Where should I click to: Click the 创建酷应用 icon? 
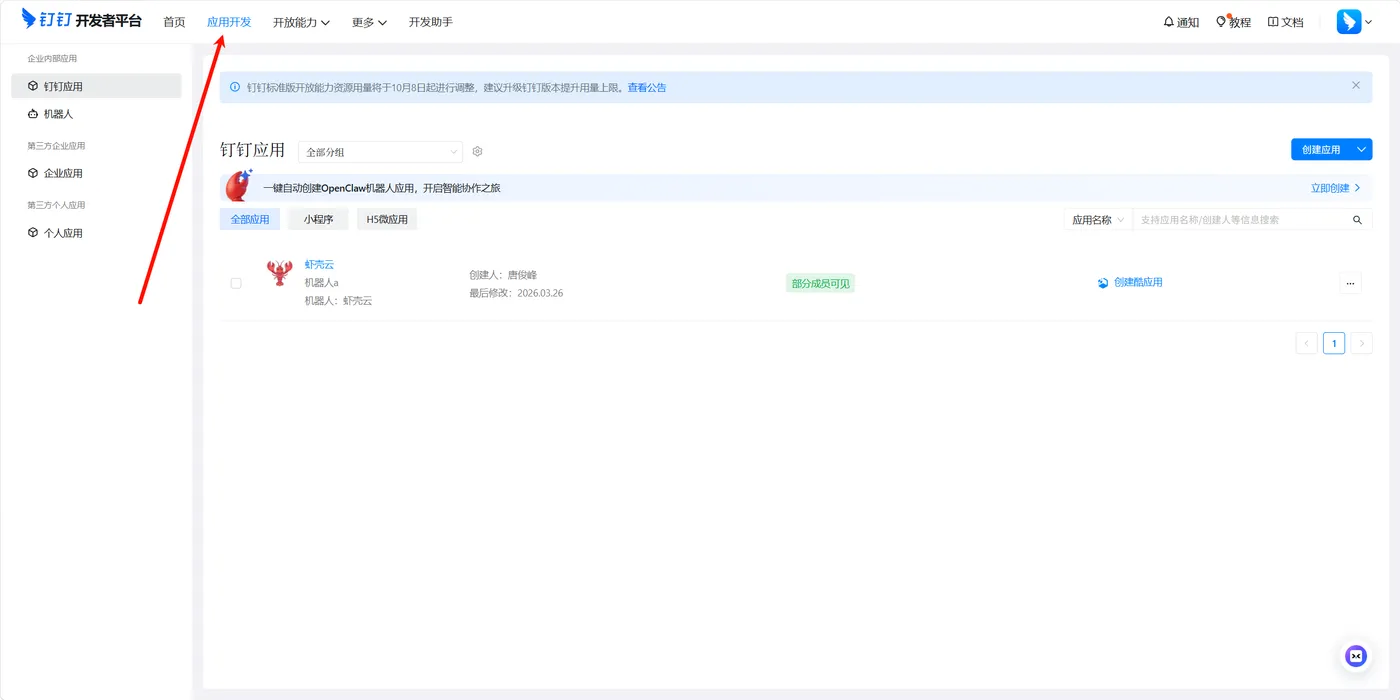1103,283
